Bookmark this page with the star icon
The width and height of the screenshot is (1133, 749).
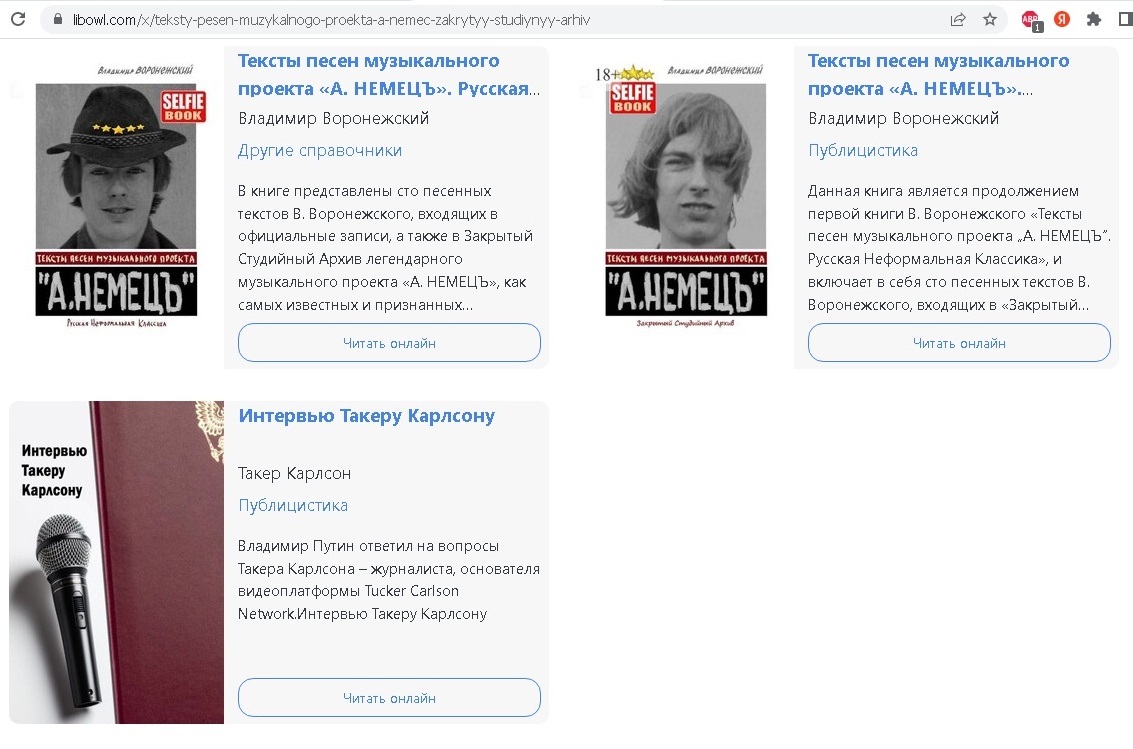(990, 20)
